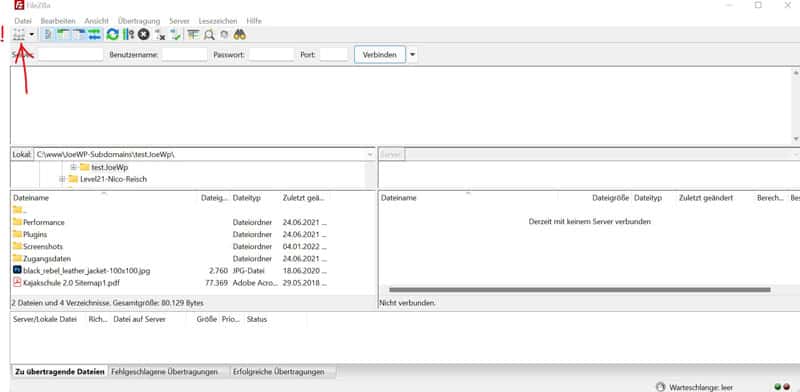Image resolution: width=800 pixels, height=392 pixels.
Task: Toggle processing of transfer queue
Action: (x=128, y=35)
